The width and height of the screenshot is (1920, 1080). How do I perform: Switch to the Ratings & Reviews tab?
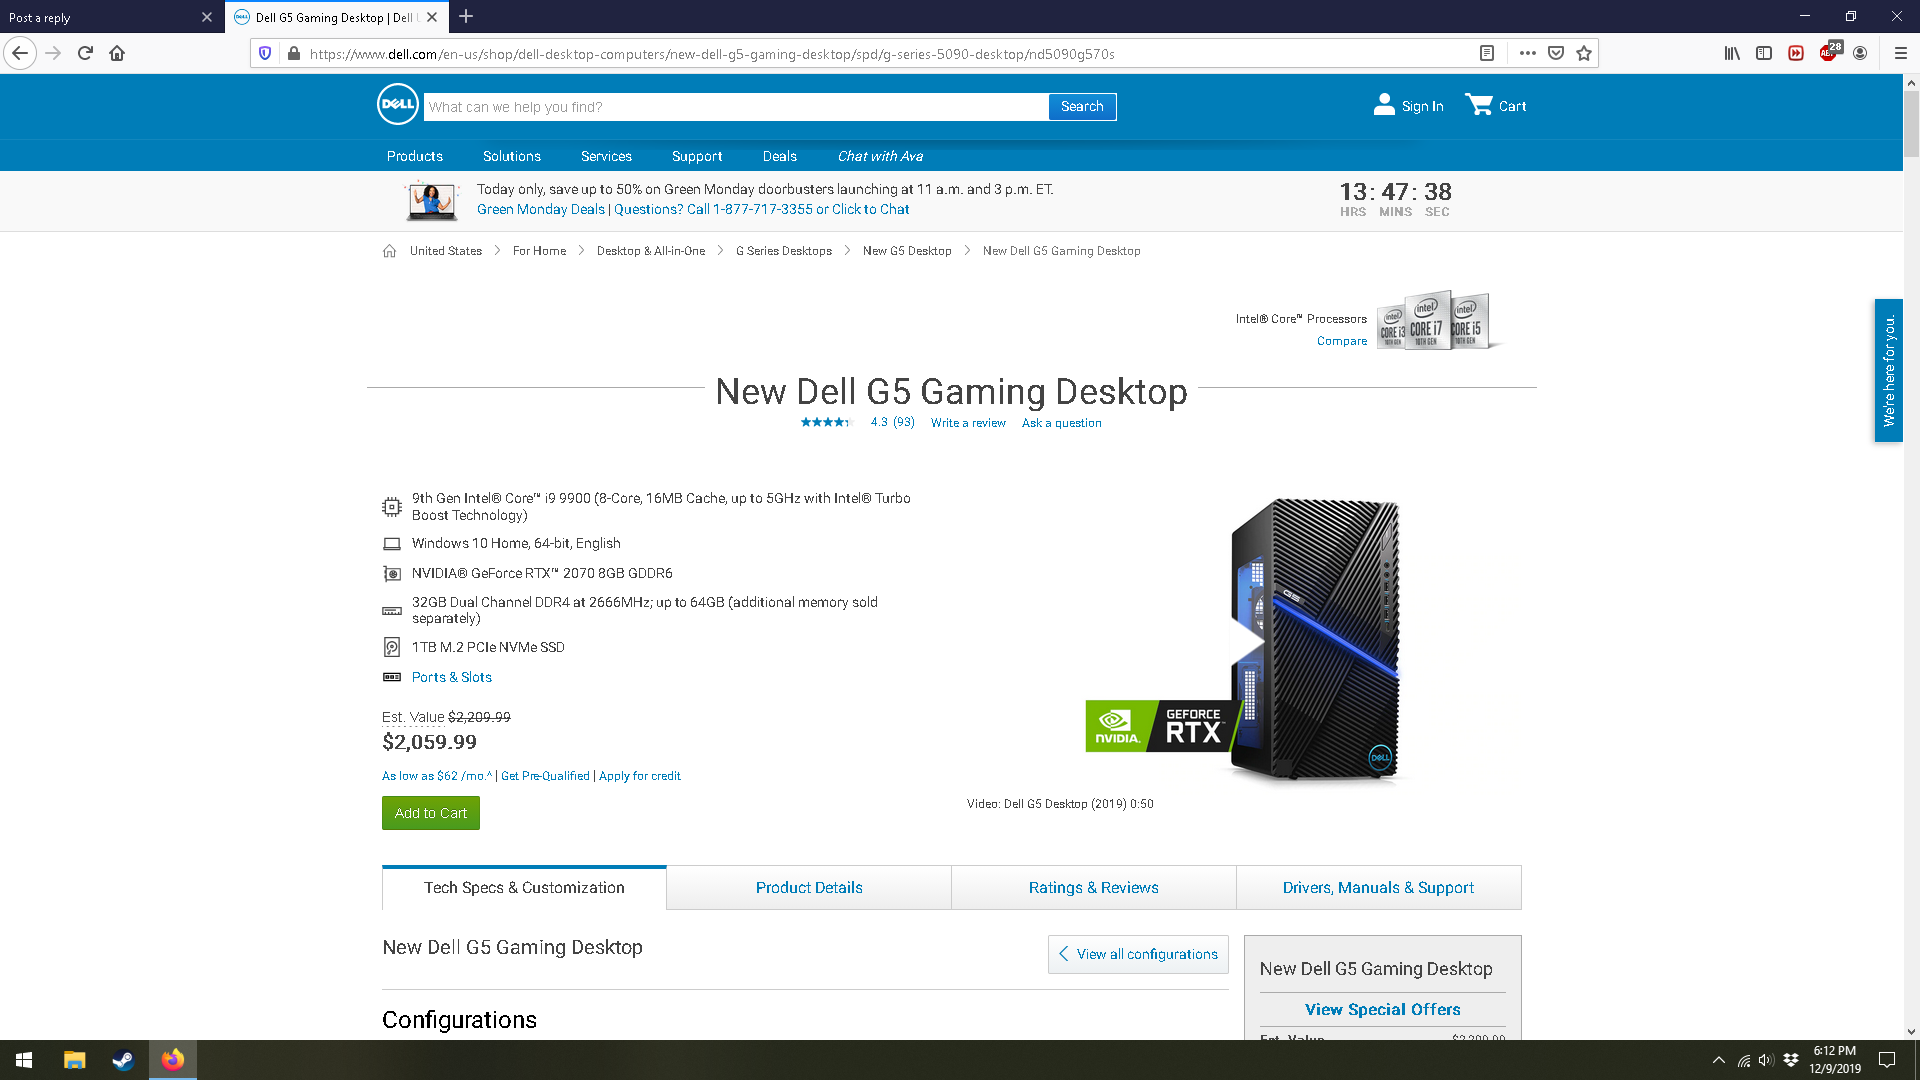[1093, 887]
